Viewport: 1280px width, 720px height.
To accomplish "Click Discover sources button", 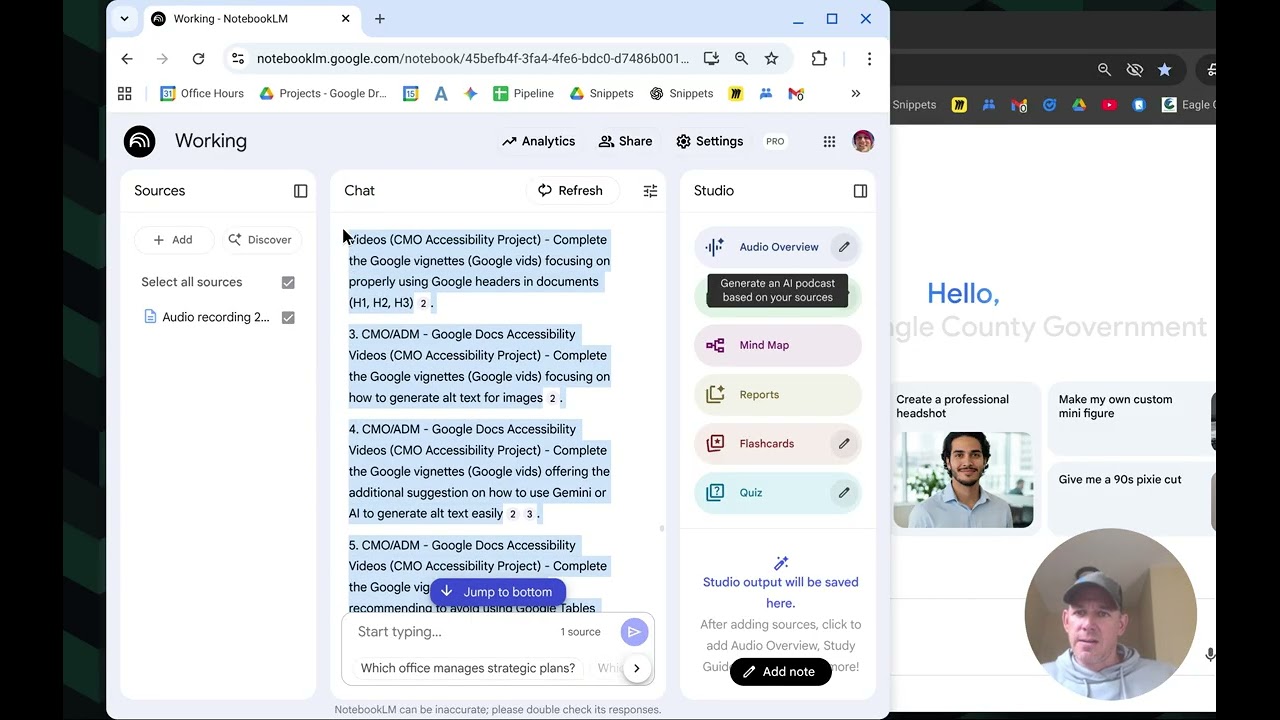I will [260, 240].
